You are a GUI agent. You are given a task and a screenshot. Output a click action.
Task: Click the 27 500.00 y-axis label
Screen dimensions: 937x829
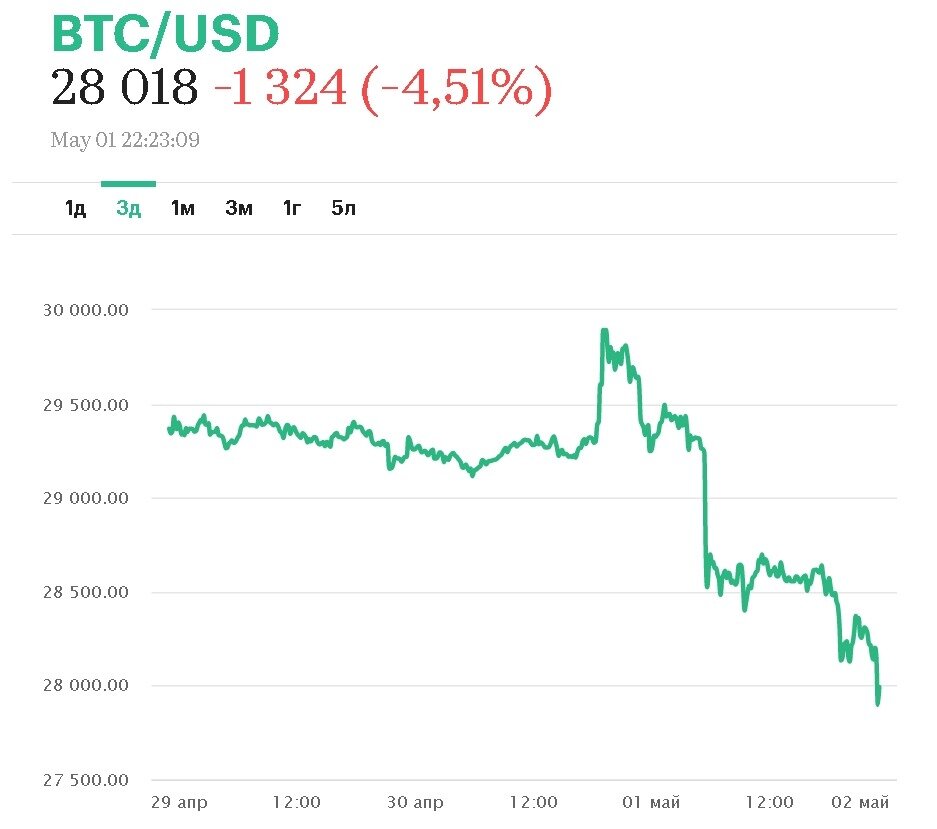click(x=86, y=780)
